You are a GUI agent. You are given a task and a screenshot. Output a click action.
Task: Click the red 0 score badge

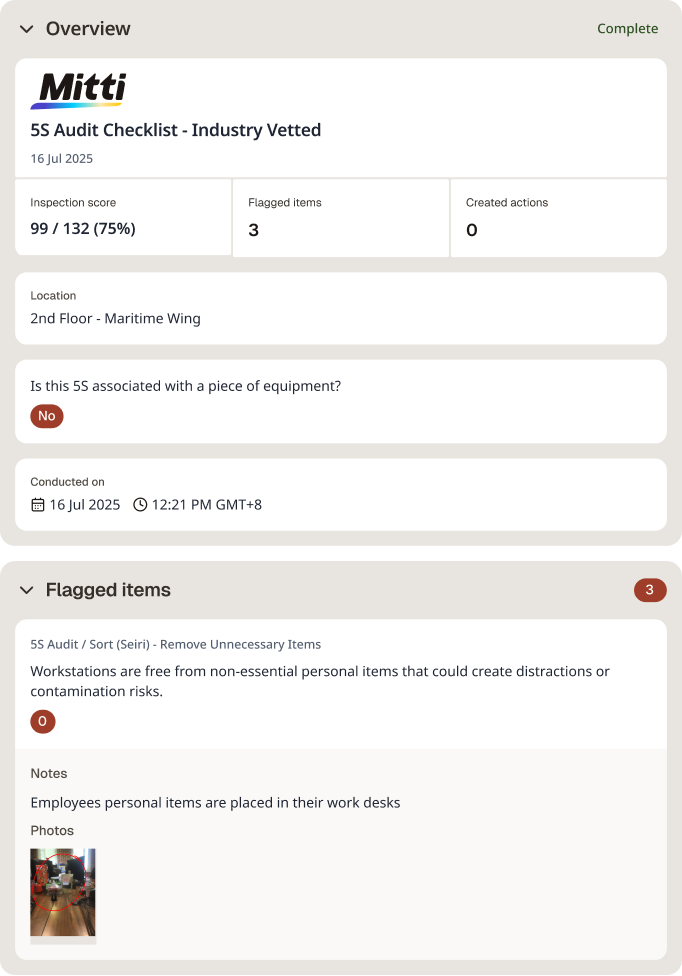pos(43,721)
